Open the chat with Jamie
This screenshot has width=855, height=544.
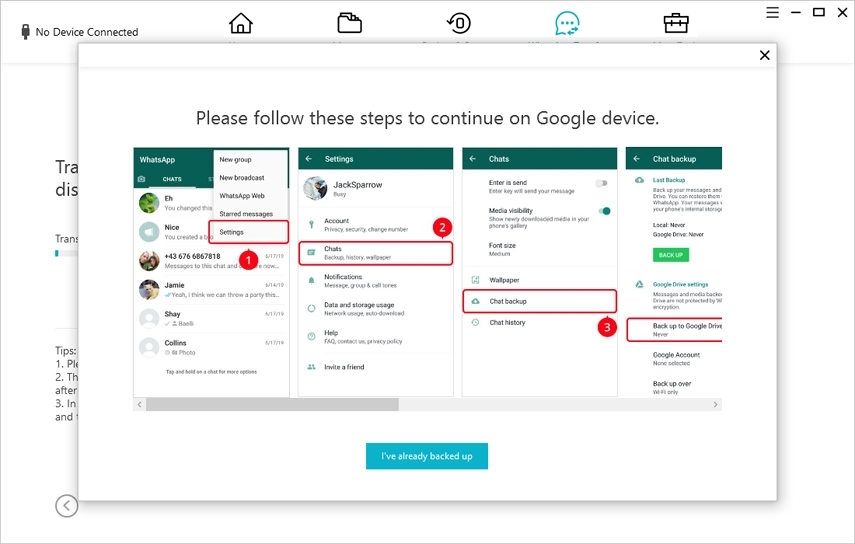point(211,290)
